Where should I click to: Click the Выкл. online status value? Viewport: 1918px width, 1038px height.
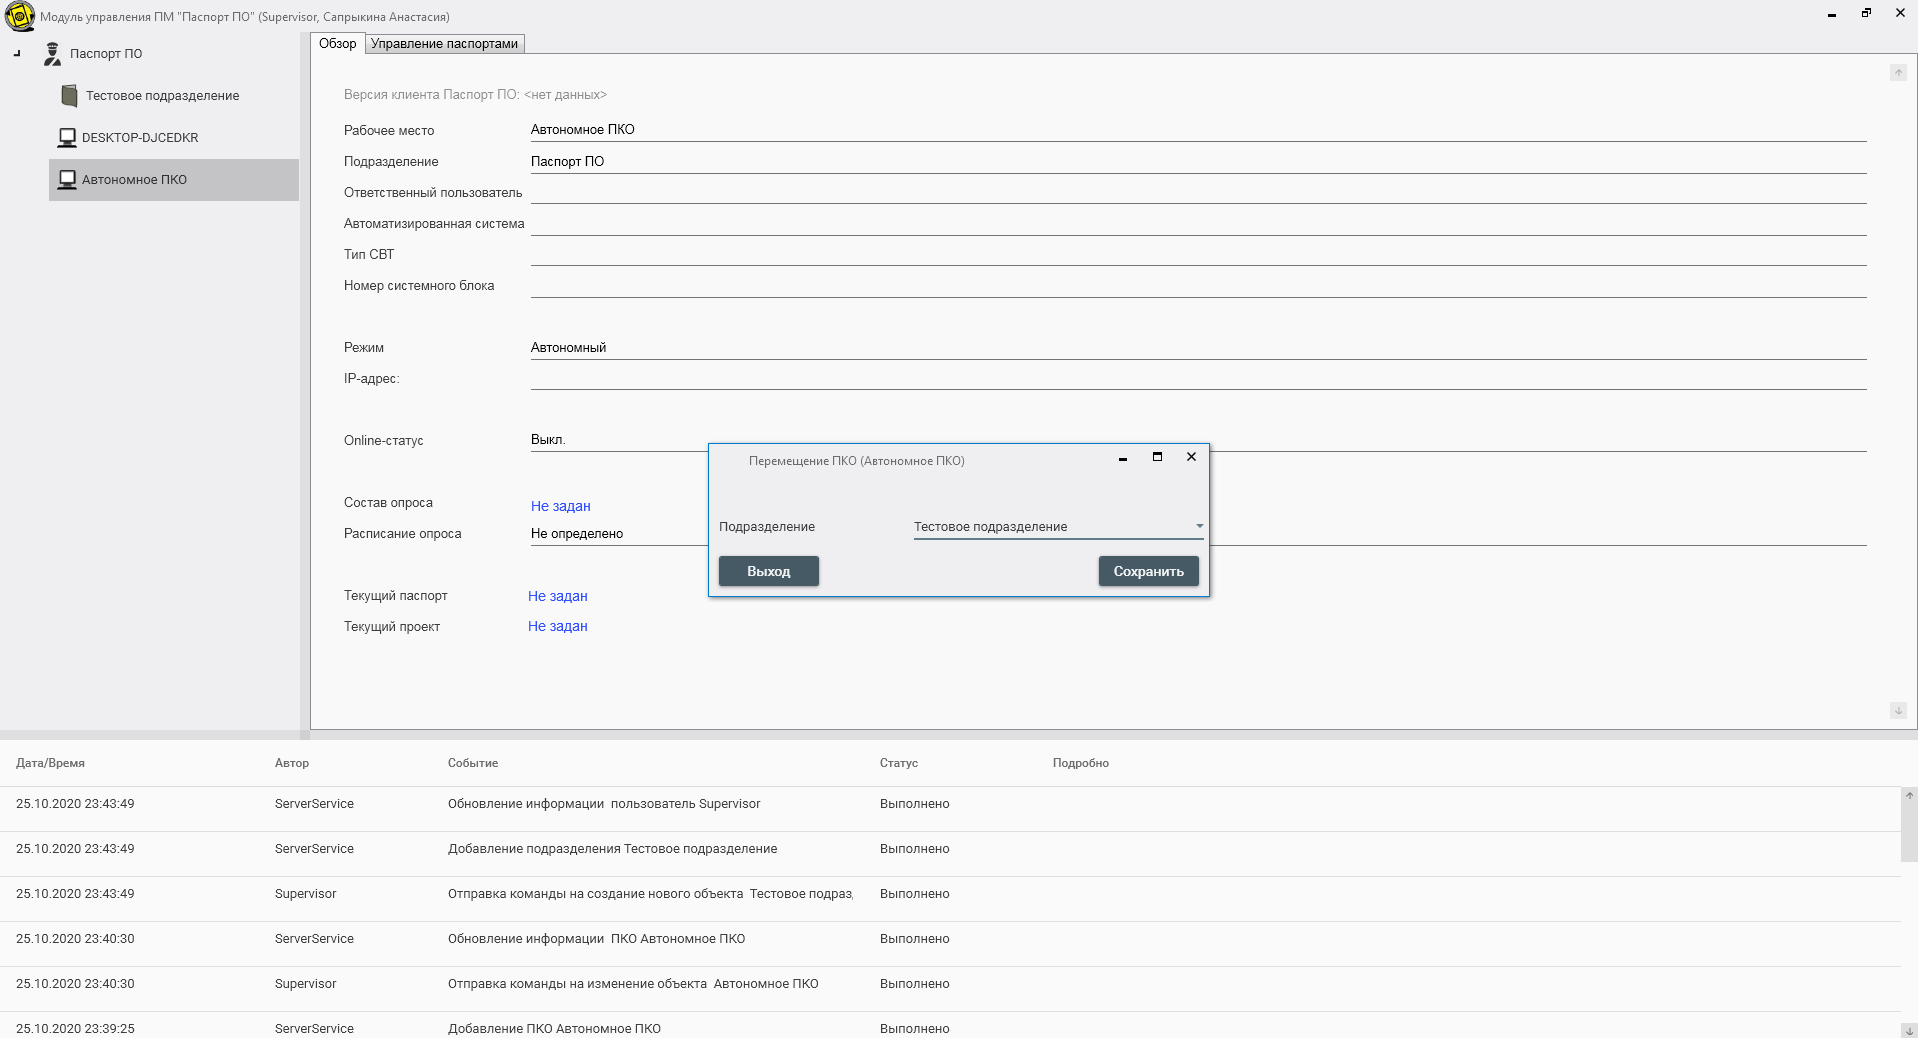(x=548, y=440)
